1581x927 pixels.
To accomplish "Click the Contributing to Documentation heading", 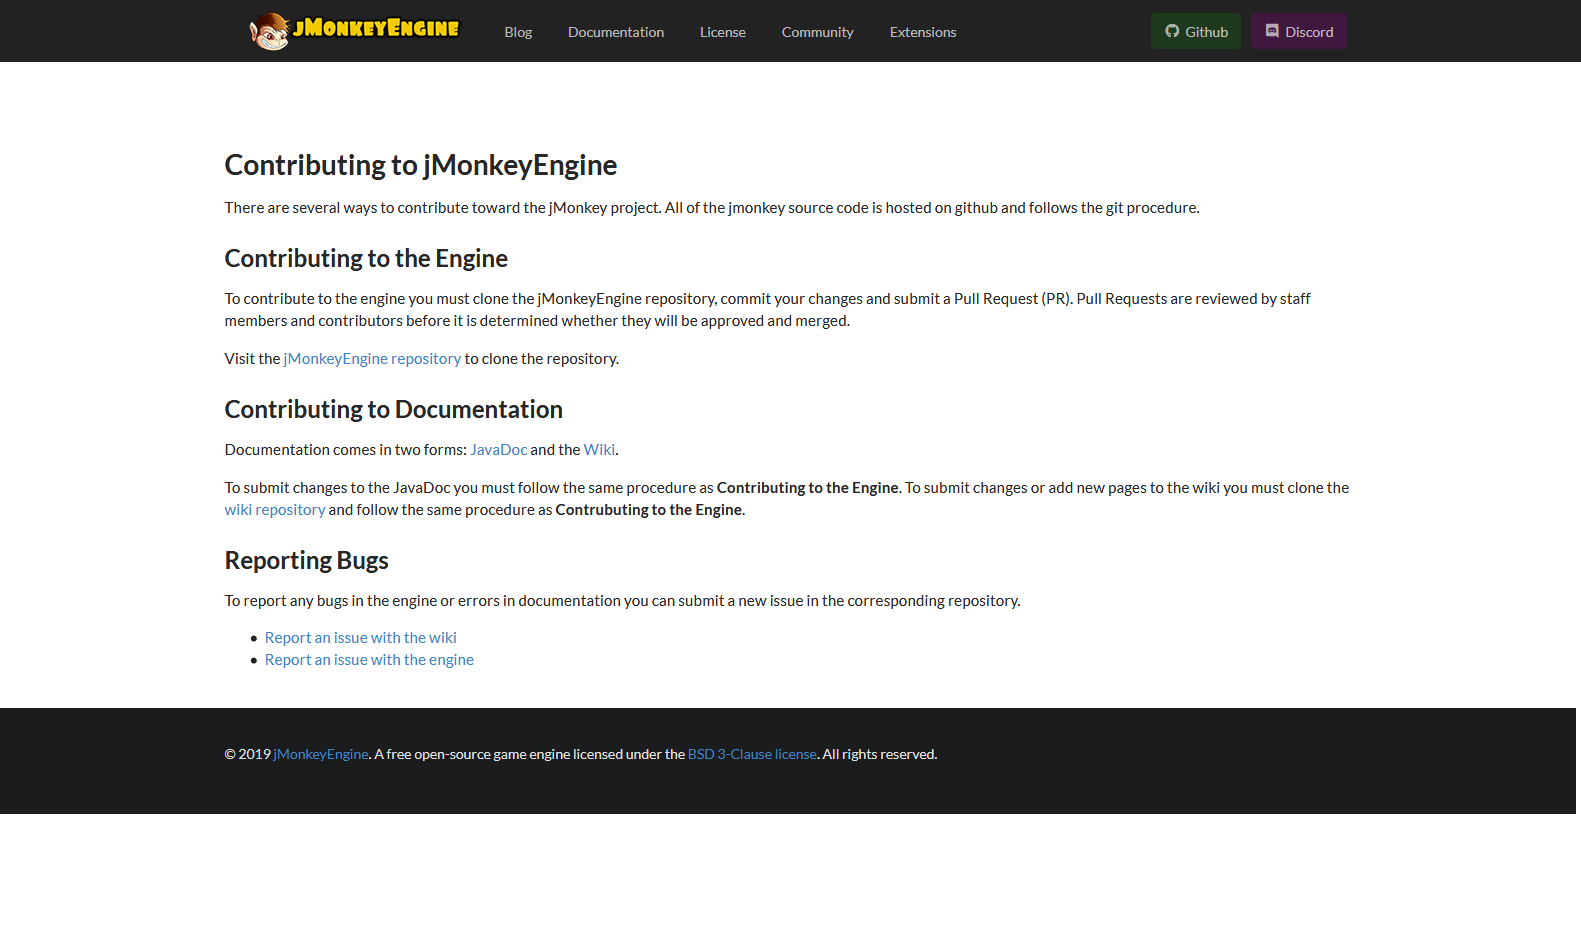I will [394, 409].
